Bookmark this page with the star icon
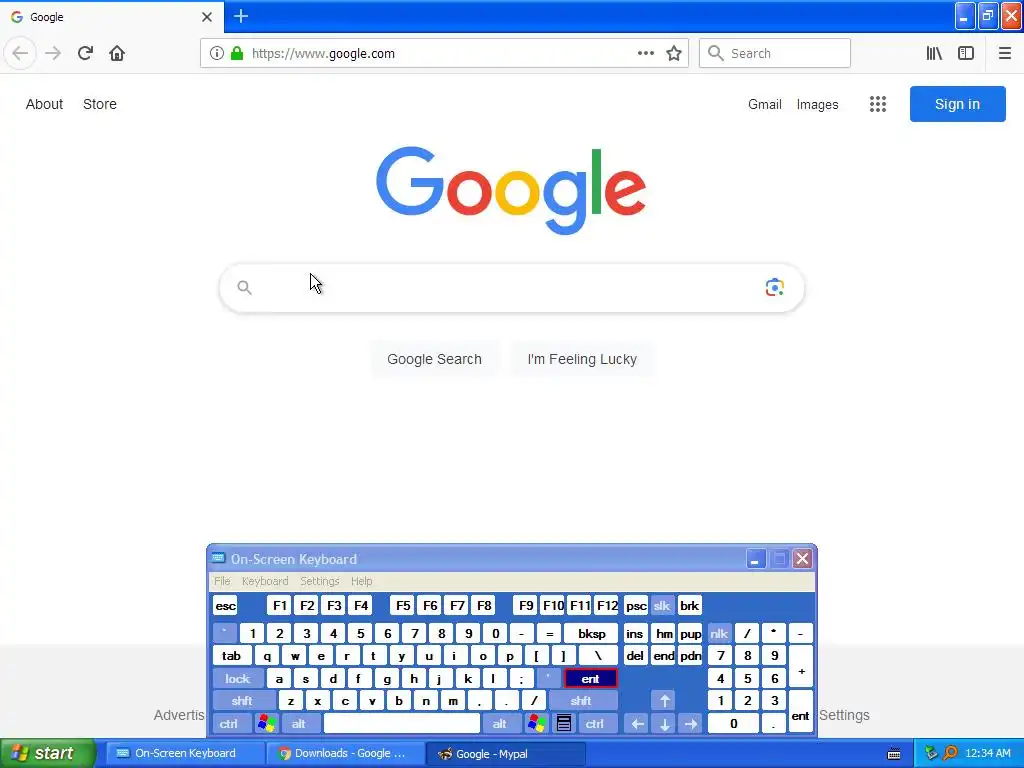Image resolution: width=1024 pixels, height=768 pixels. 673,54
